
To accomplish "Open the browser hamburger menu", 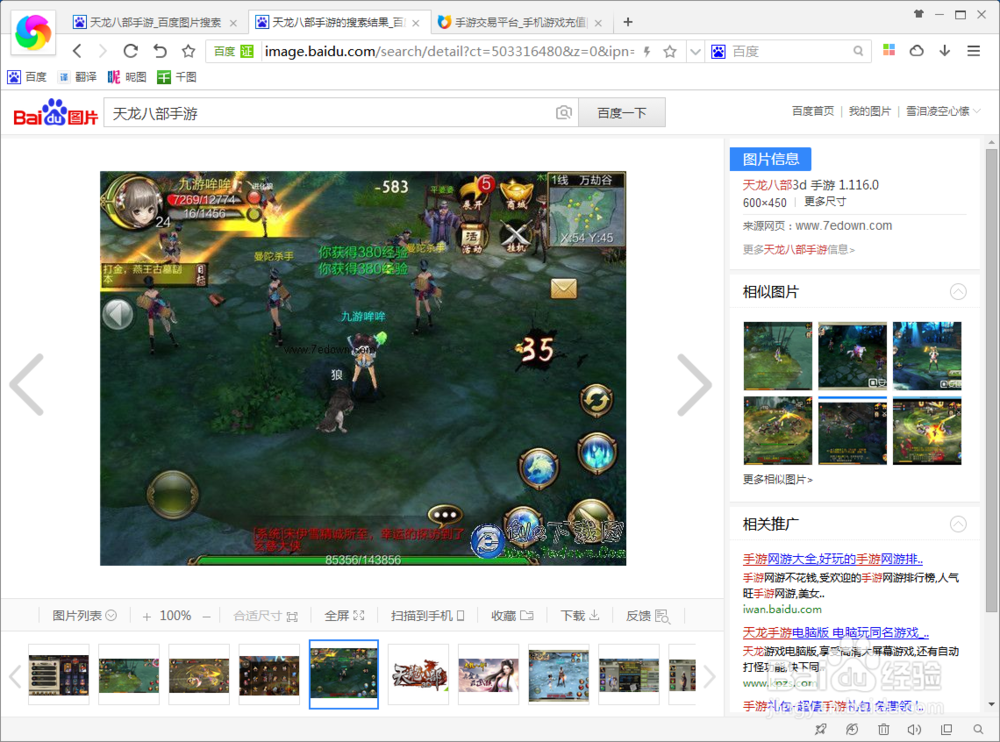I will click(973, 50).
